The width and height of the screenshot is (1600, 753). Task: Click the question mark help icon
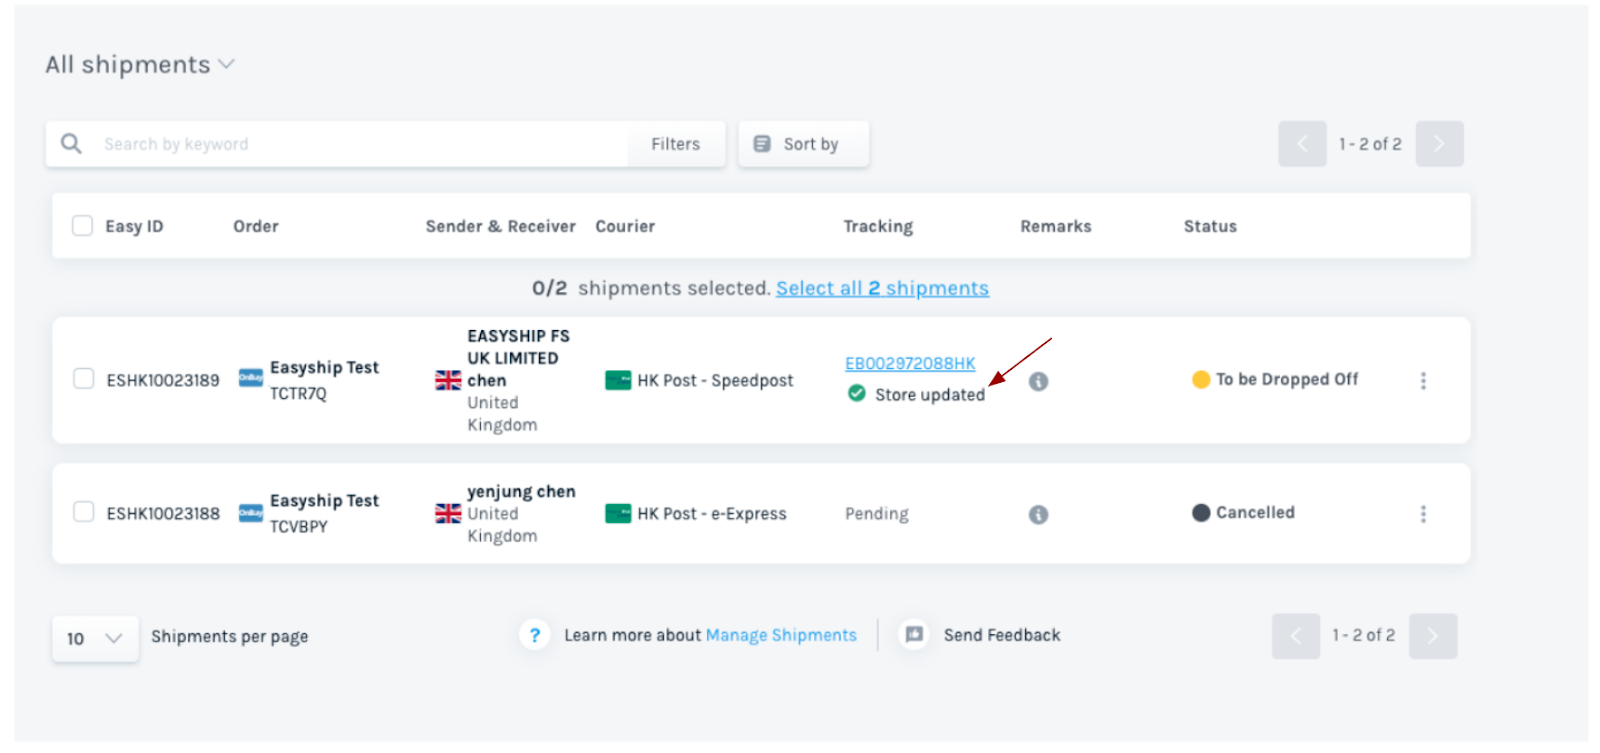click(x=535, y=635)
